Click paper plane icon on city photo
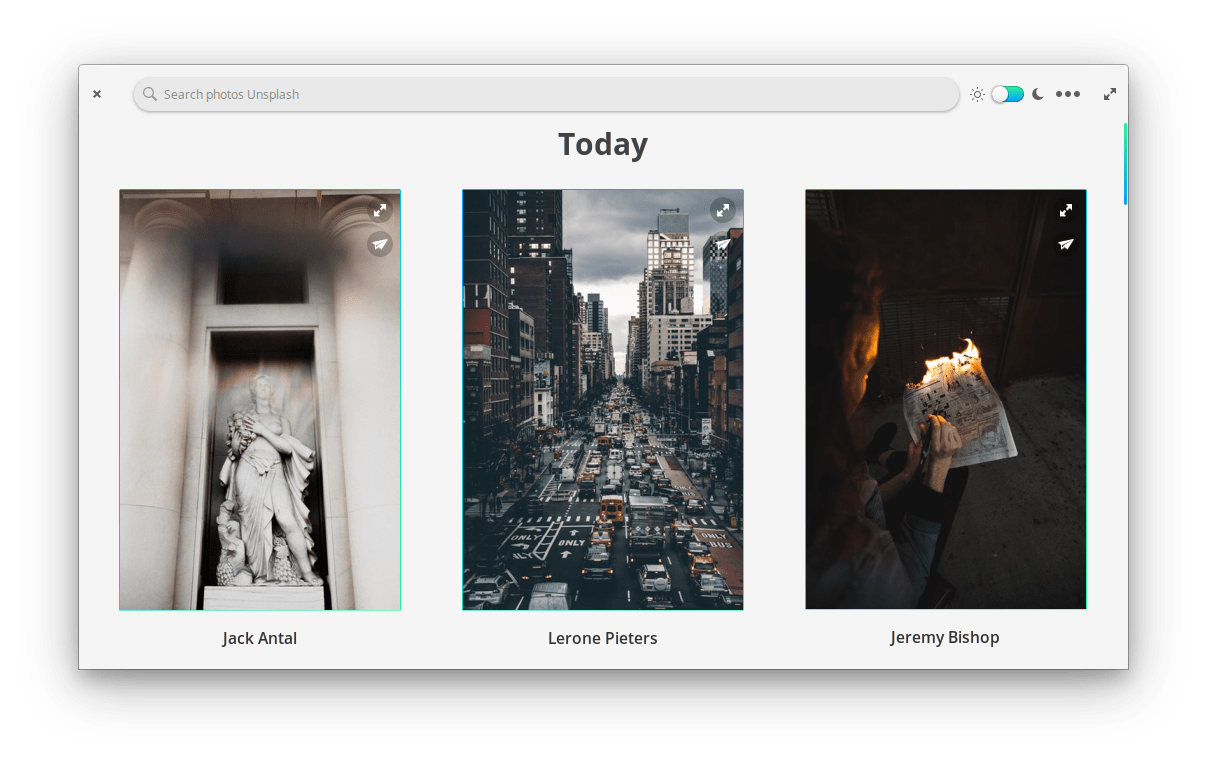This screenshot has width=1207, height=762. click(723, 244)
